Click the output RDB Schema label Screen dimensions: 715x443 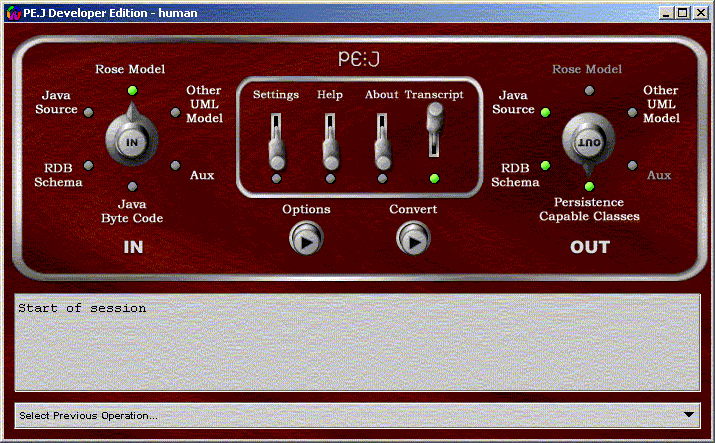click(515, 175)
